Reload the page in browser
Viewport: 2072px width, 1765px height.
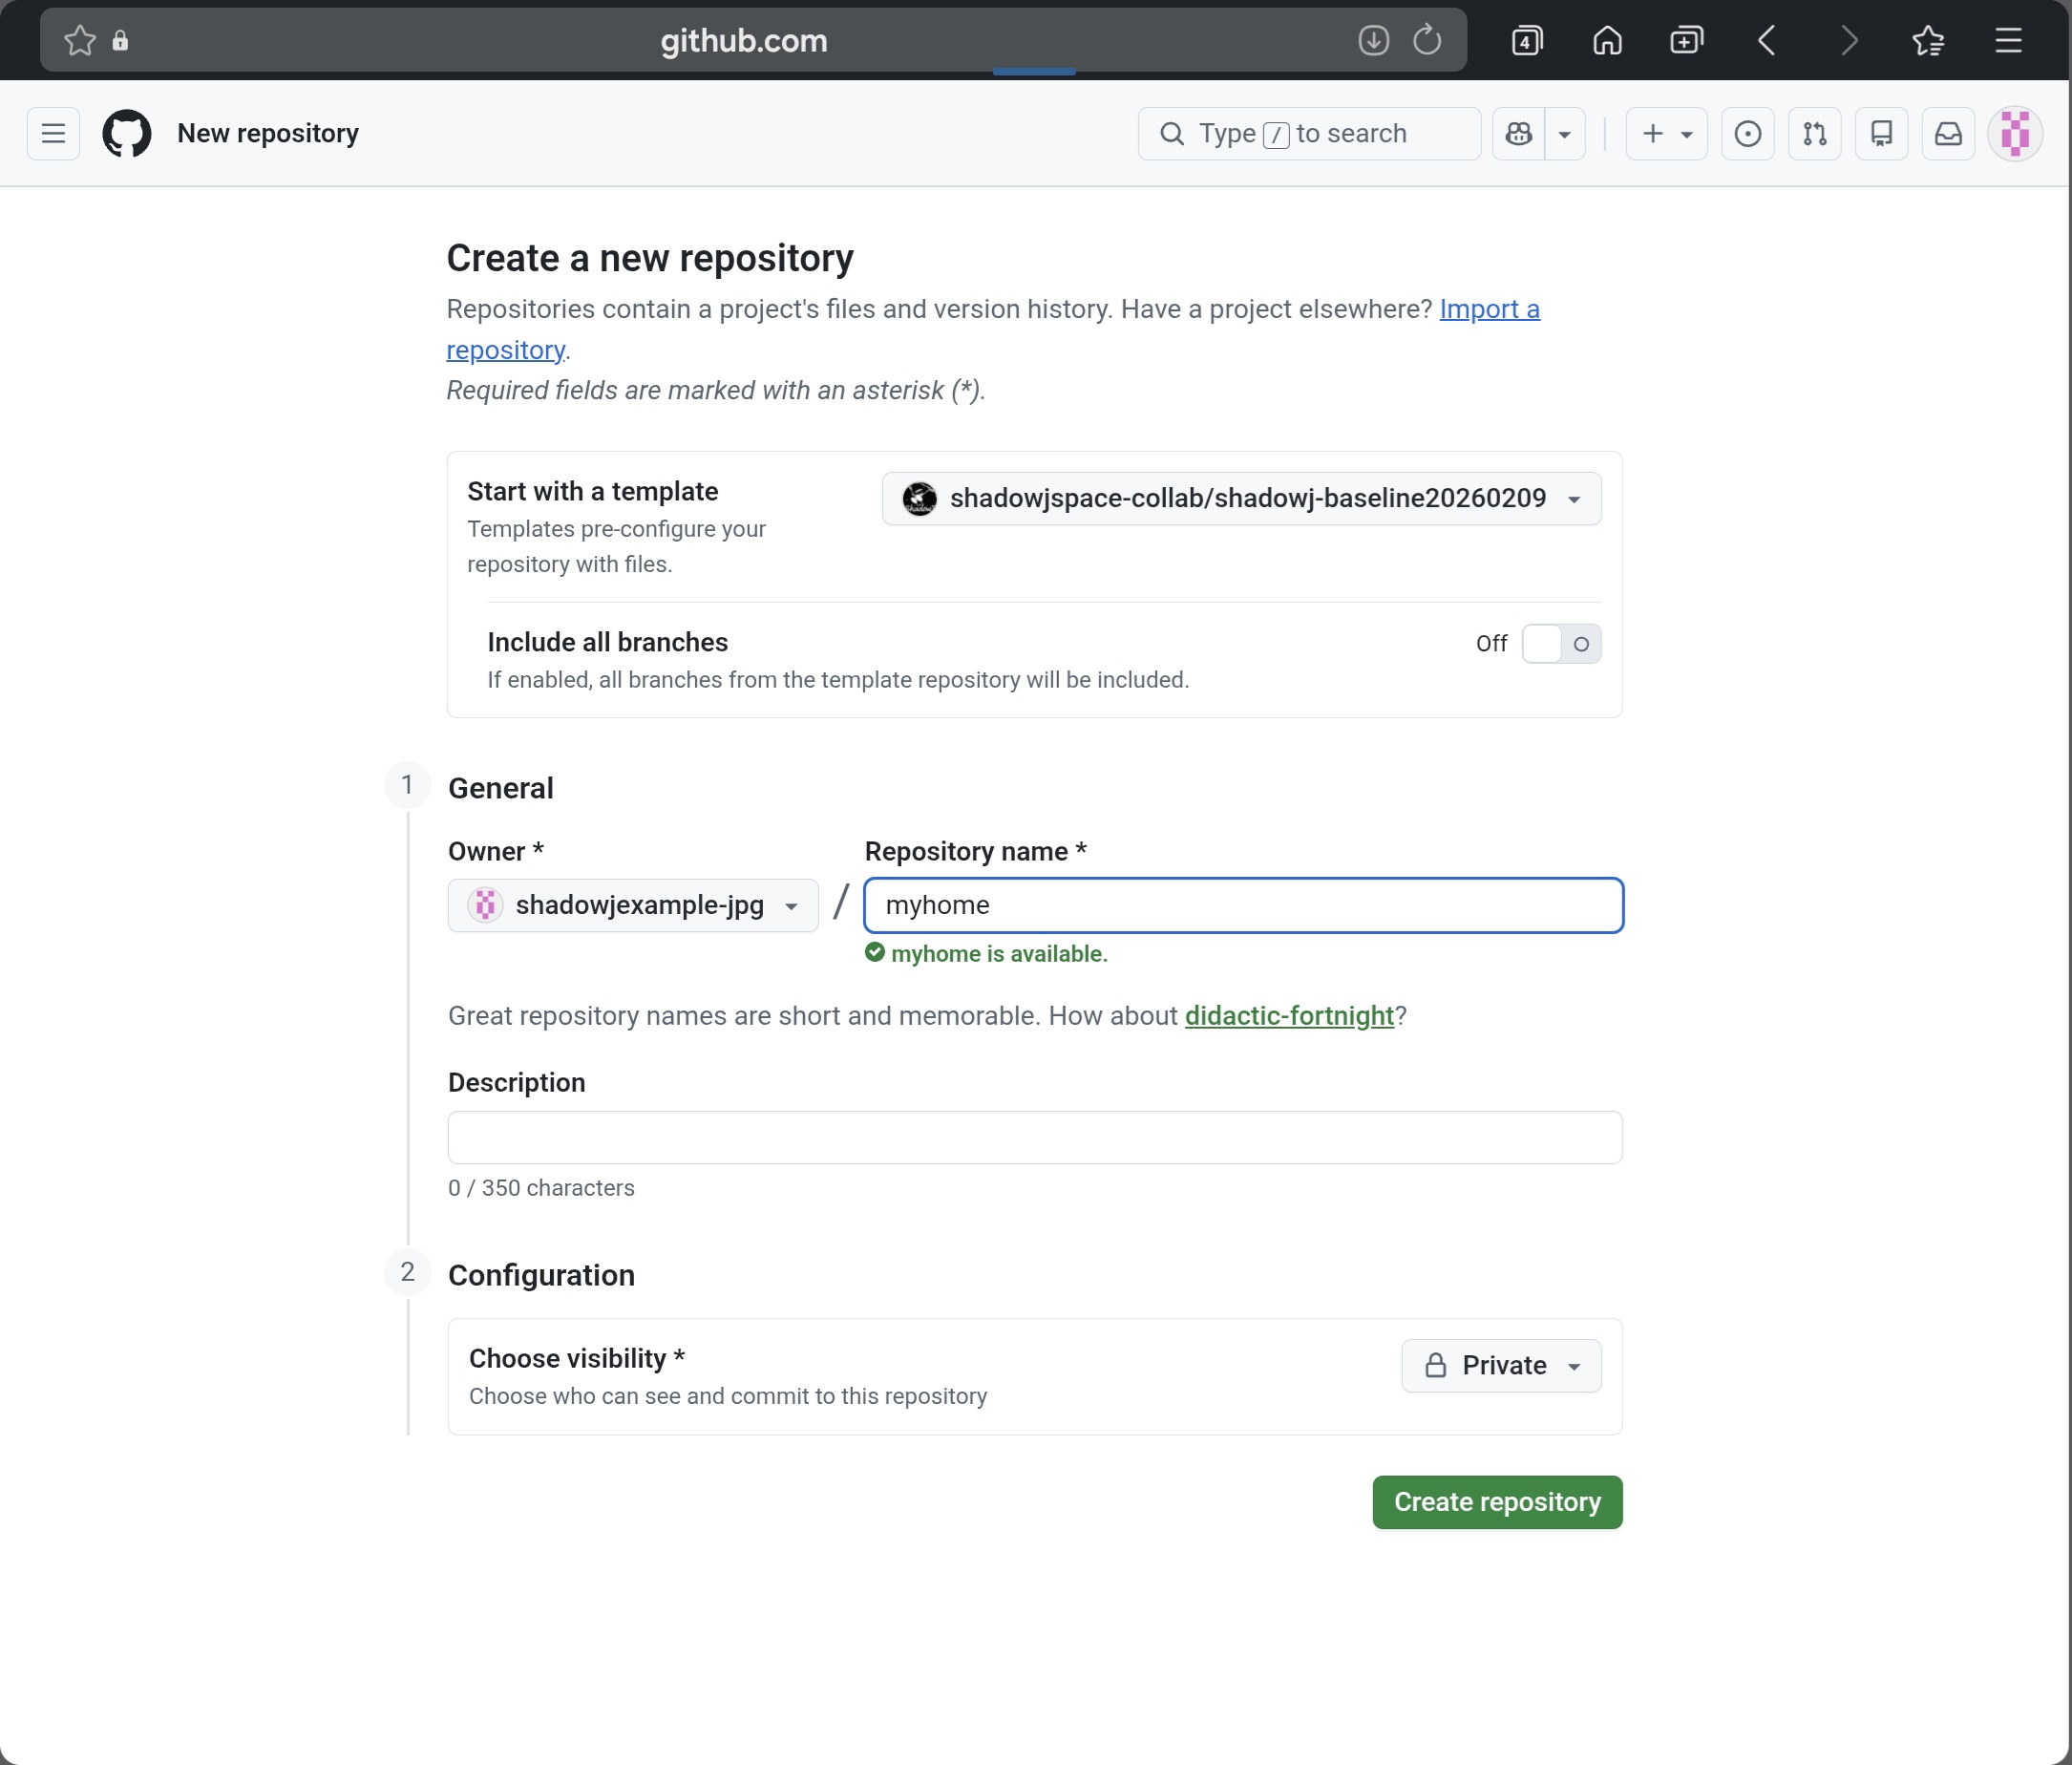coord(1427,40)
